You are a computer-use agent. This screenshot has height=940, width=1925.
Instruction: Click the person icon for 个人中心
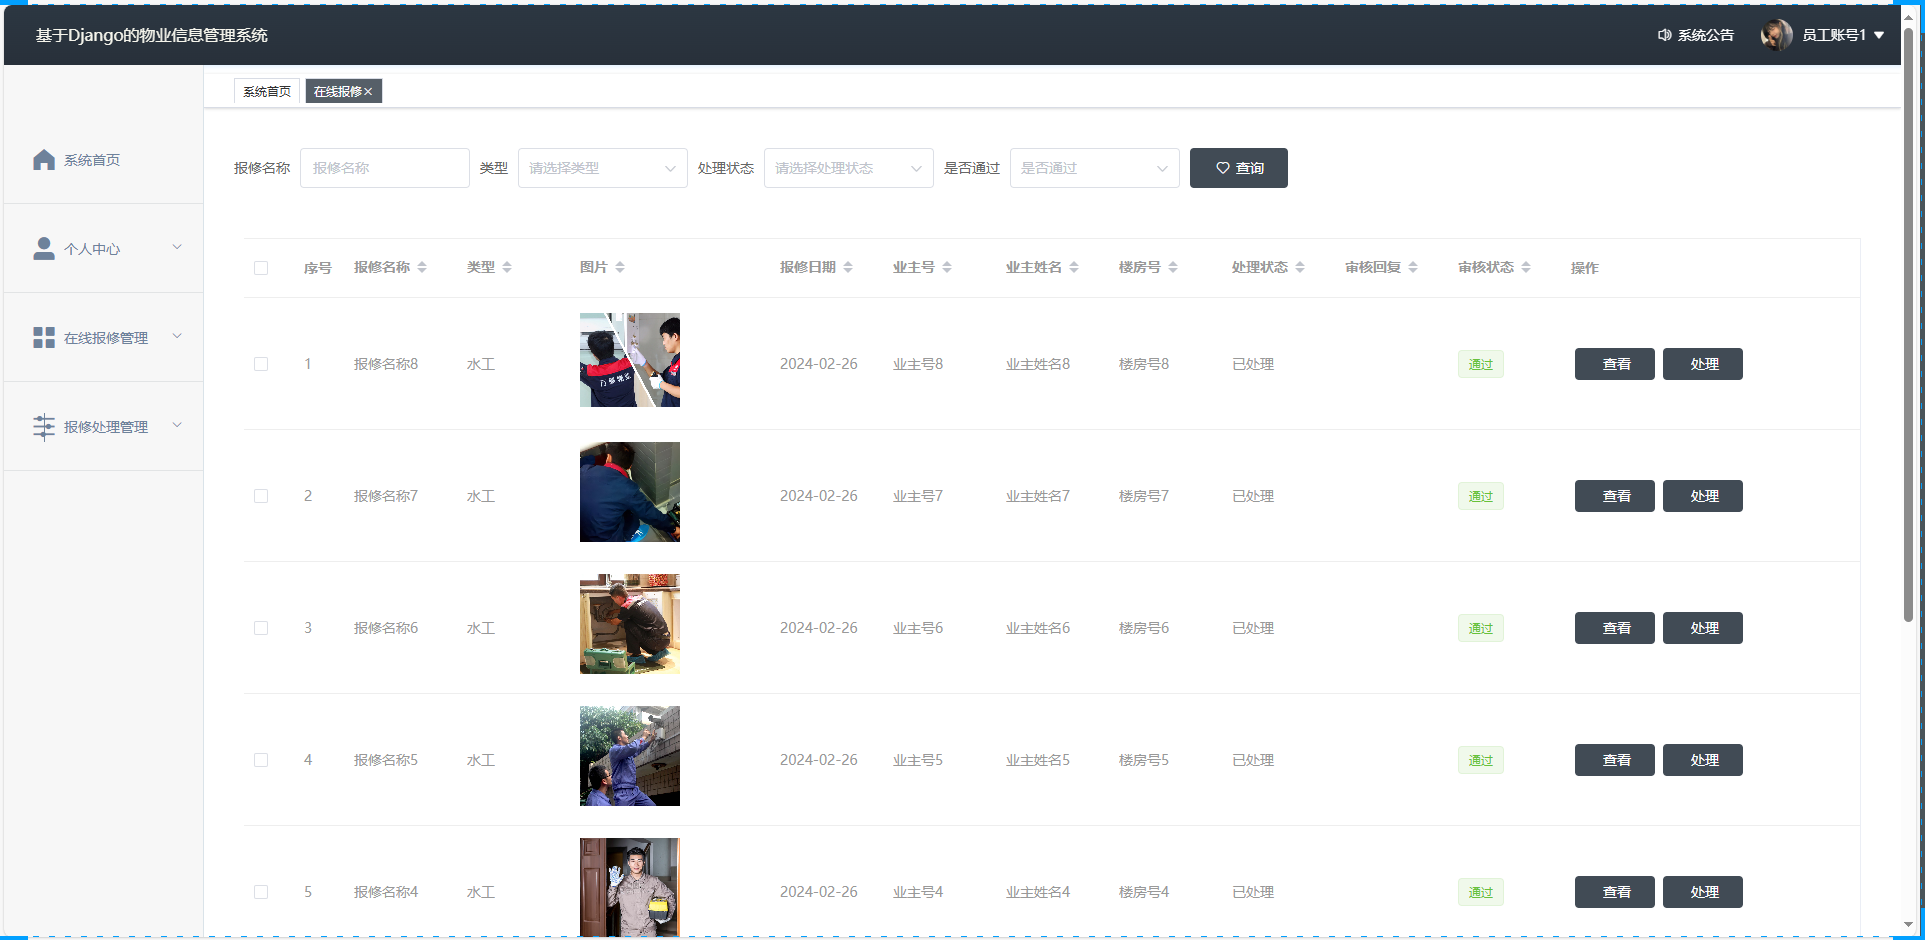[x=44, y=249]
